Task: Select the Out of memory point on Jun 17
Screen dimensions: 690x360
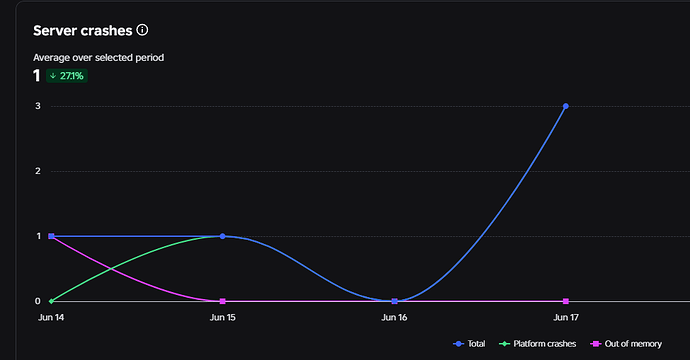Action: [x=566, y=301]
